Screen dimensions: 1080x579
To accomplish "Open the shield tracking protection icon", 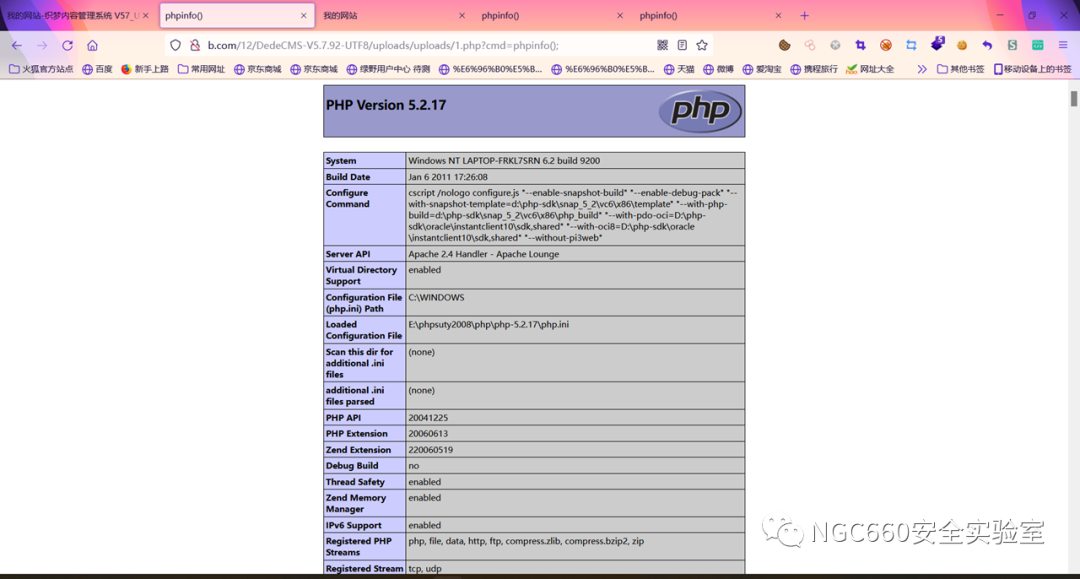I will coord(176,45).
